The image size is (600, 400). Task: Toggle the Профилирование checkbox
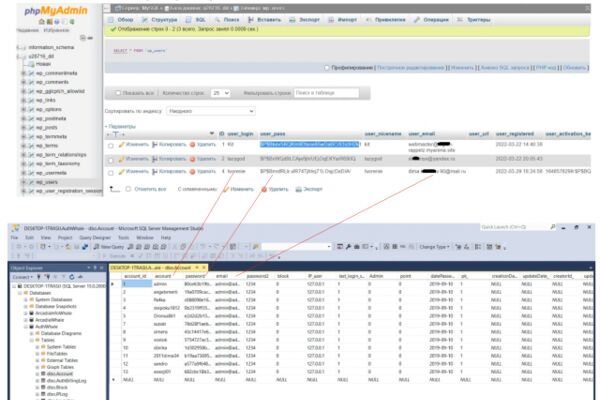(326, 68)
